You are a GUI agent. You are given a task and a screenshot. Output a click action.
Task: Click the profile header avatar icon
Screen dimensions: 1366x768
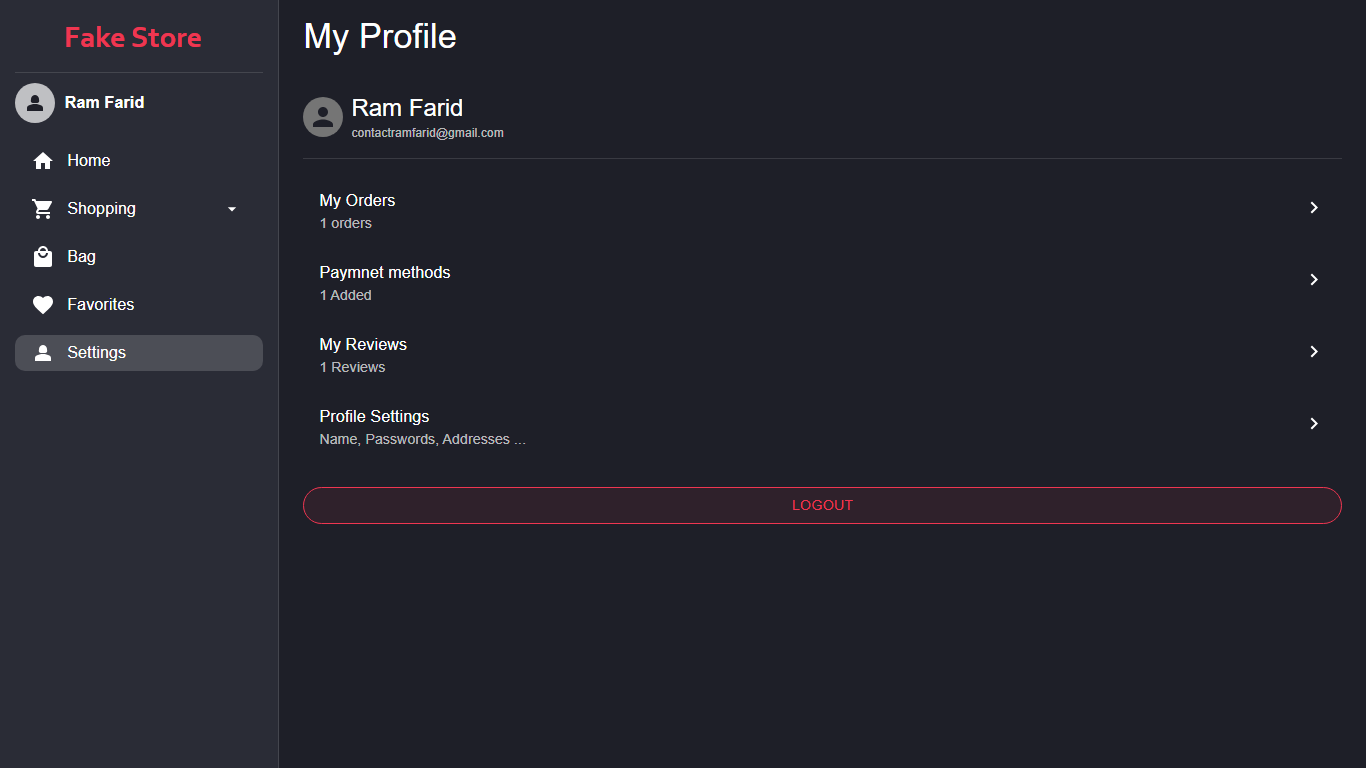coord(323,117)
